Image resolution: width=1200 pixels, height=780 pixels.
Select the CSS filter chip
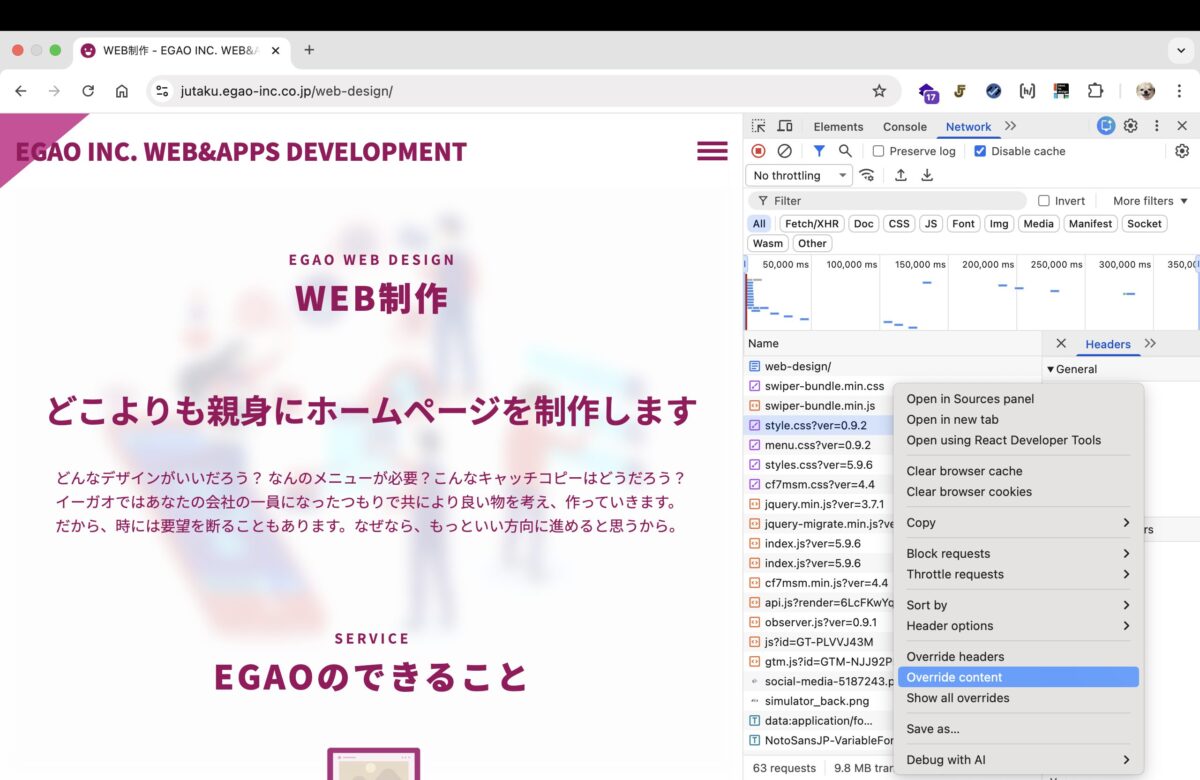point(899,224)
